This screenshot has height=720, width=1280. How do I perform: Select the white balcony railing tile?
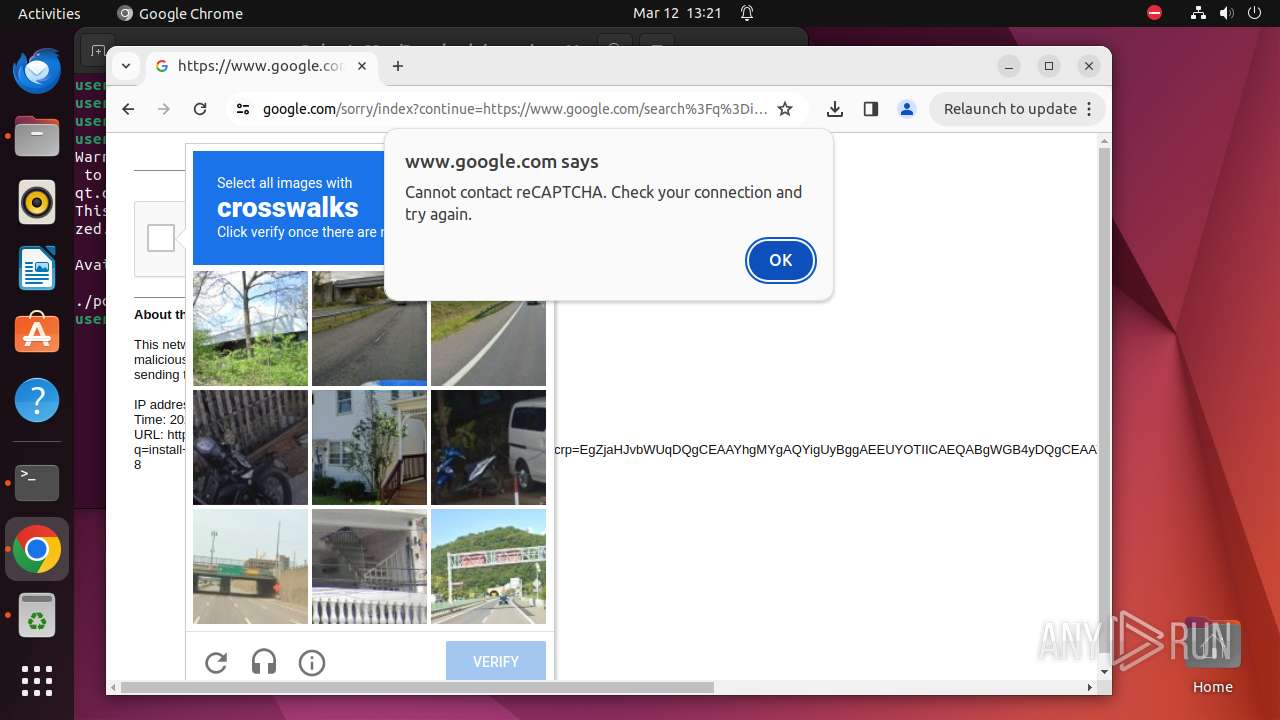(369, 566)
